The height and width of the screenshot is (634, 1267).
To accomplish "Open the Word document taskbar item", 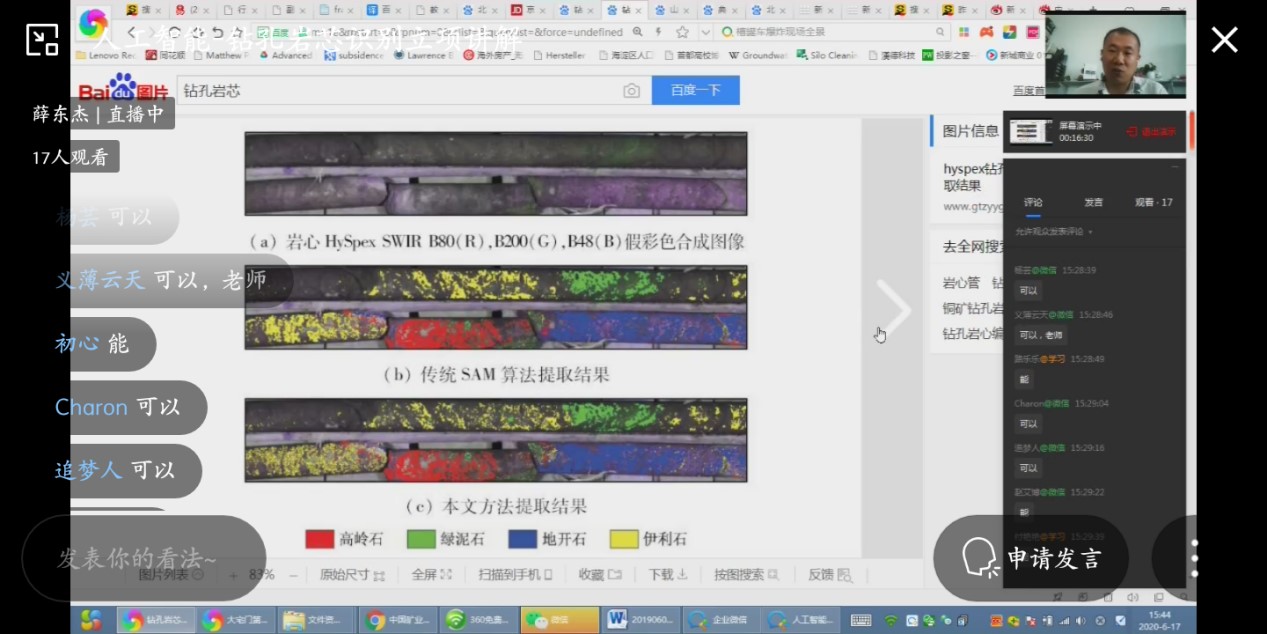I will (640, 620).
